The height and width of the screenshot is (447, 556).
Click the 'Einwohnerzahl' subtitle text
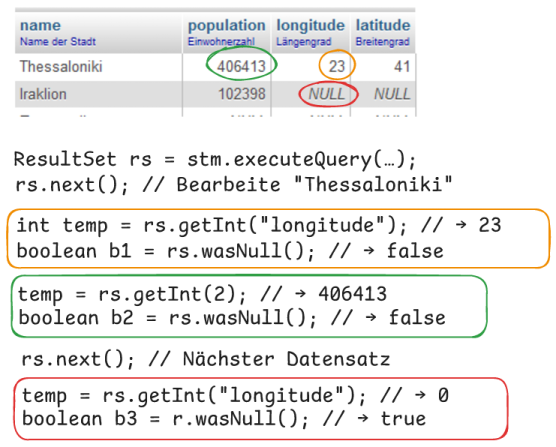[x=221, y=41]
